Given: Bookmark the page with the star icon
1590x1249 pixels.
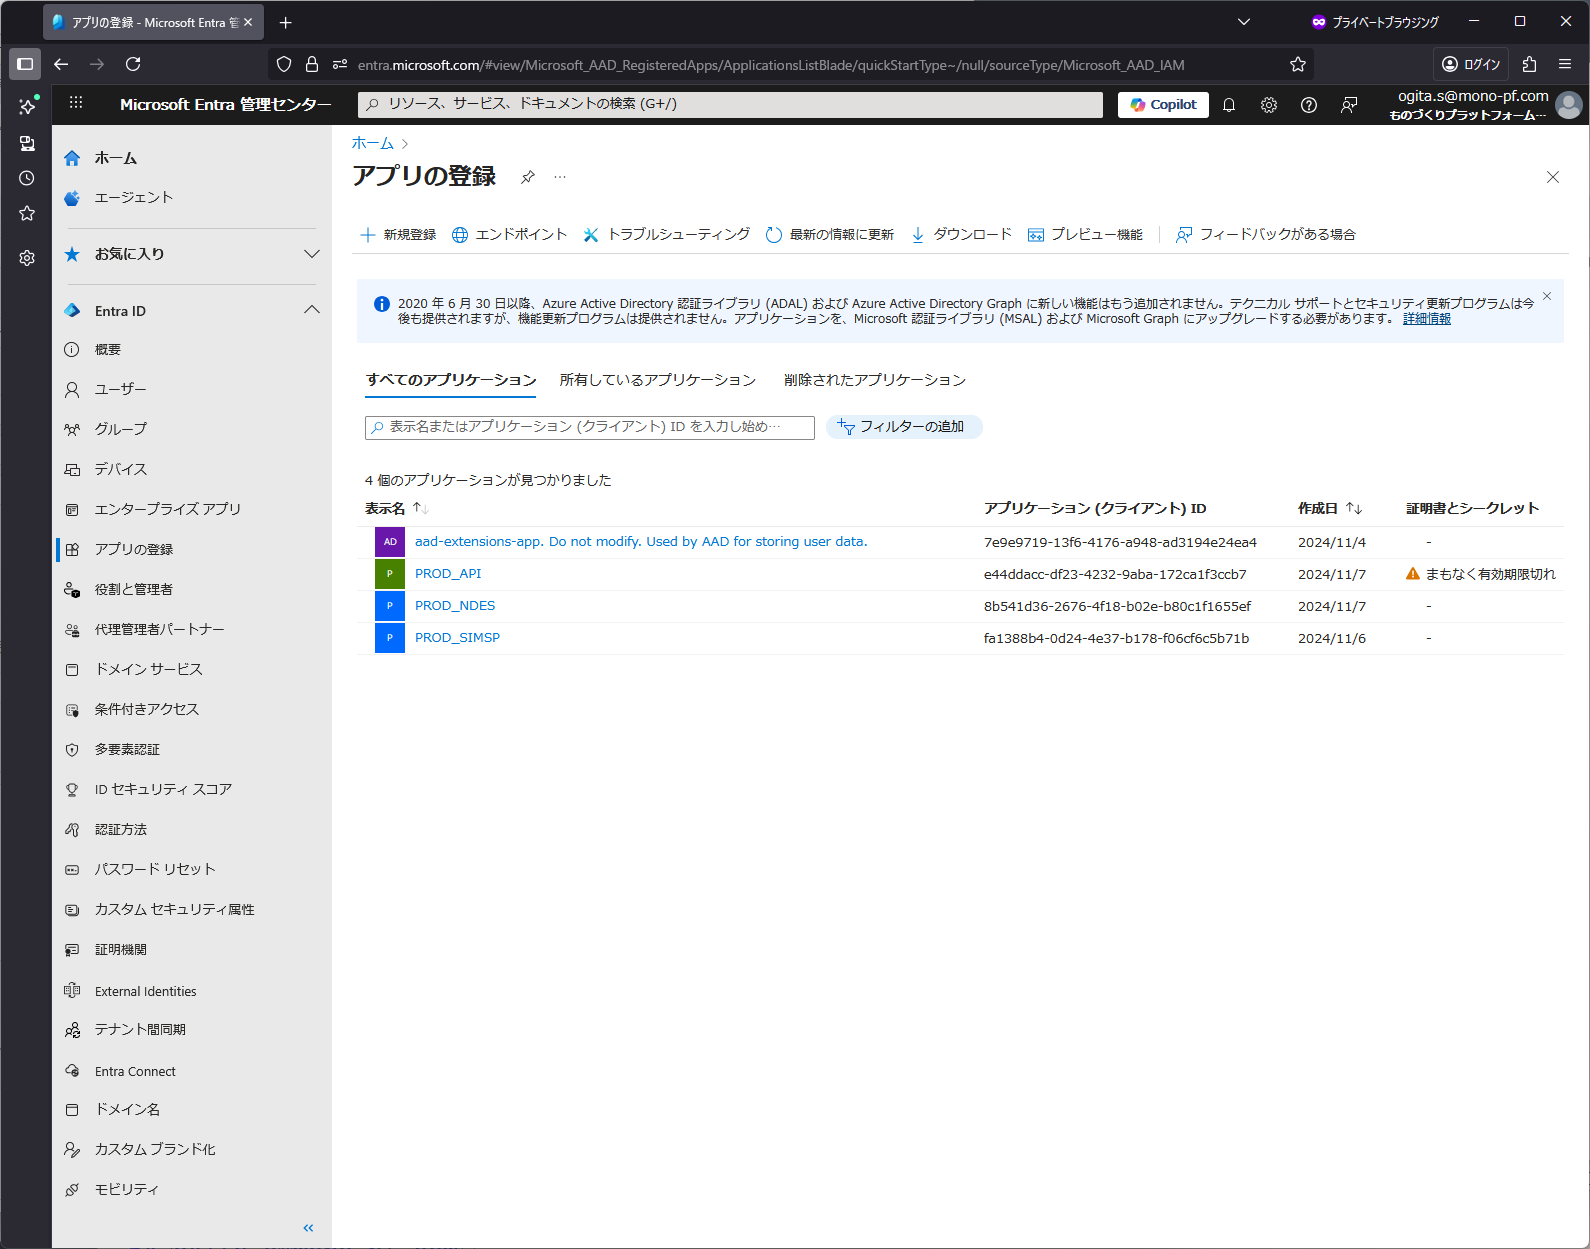Looking at the screenshot, I should click(1298, 65).
